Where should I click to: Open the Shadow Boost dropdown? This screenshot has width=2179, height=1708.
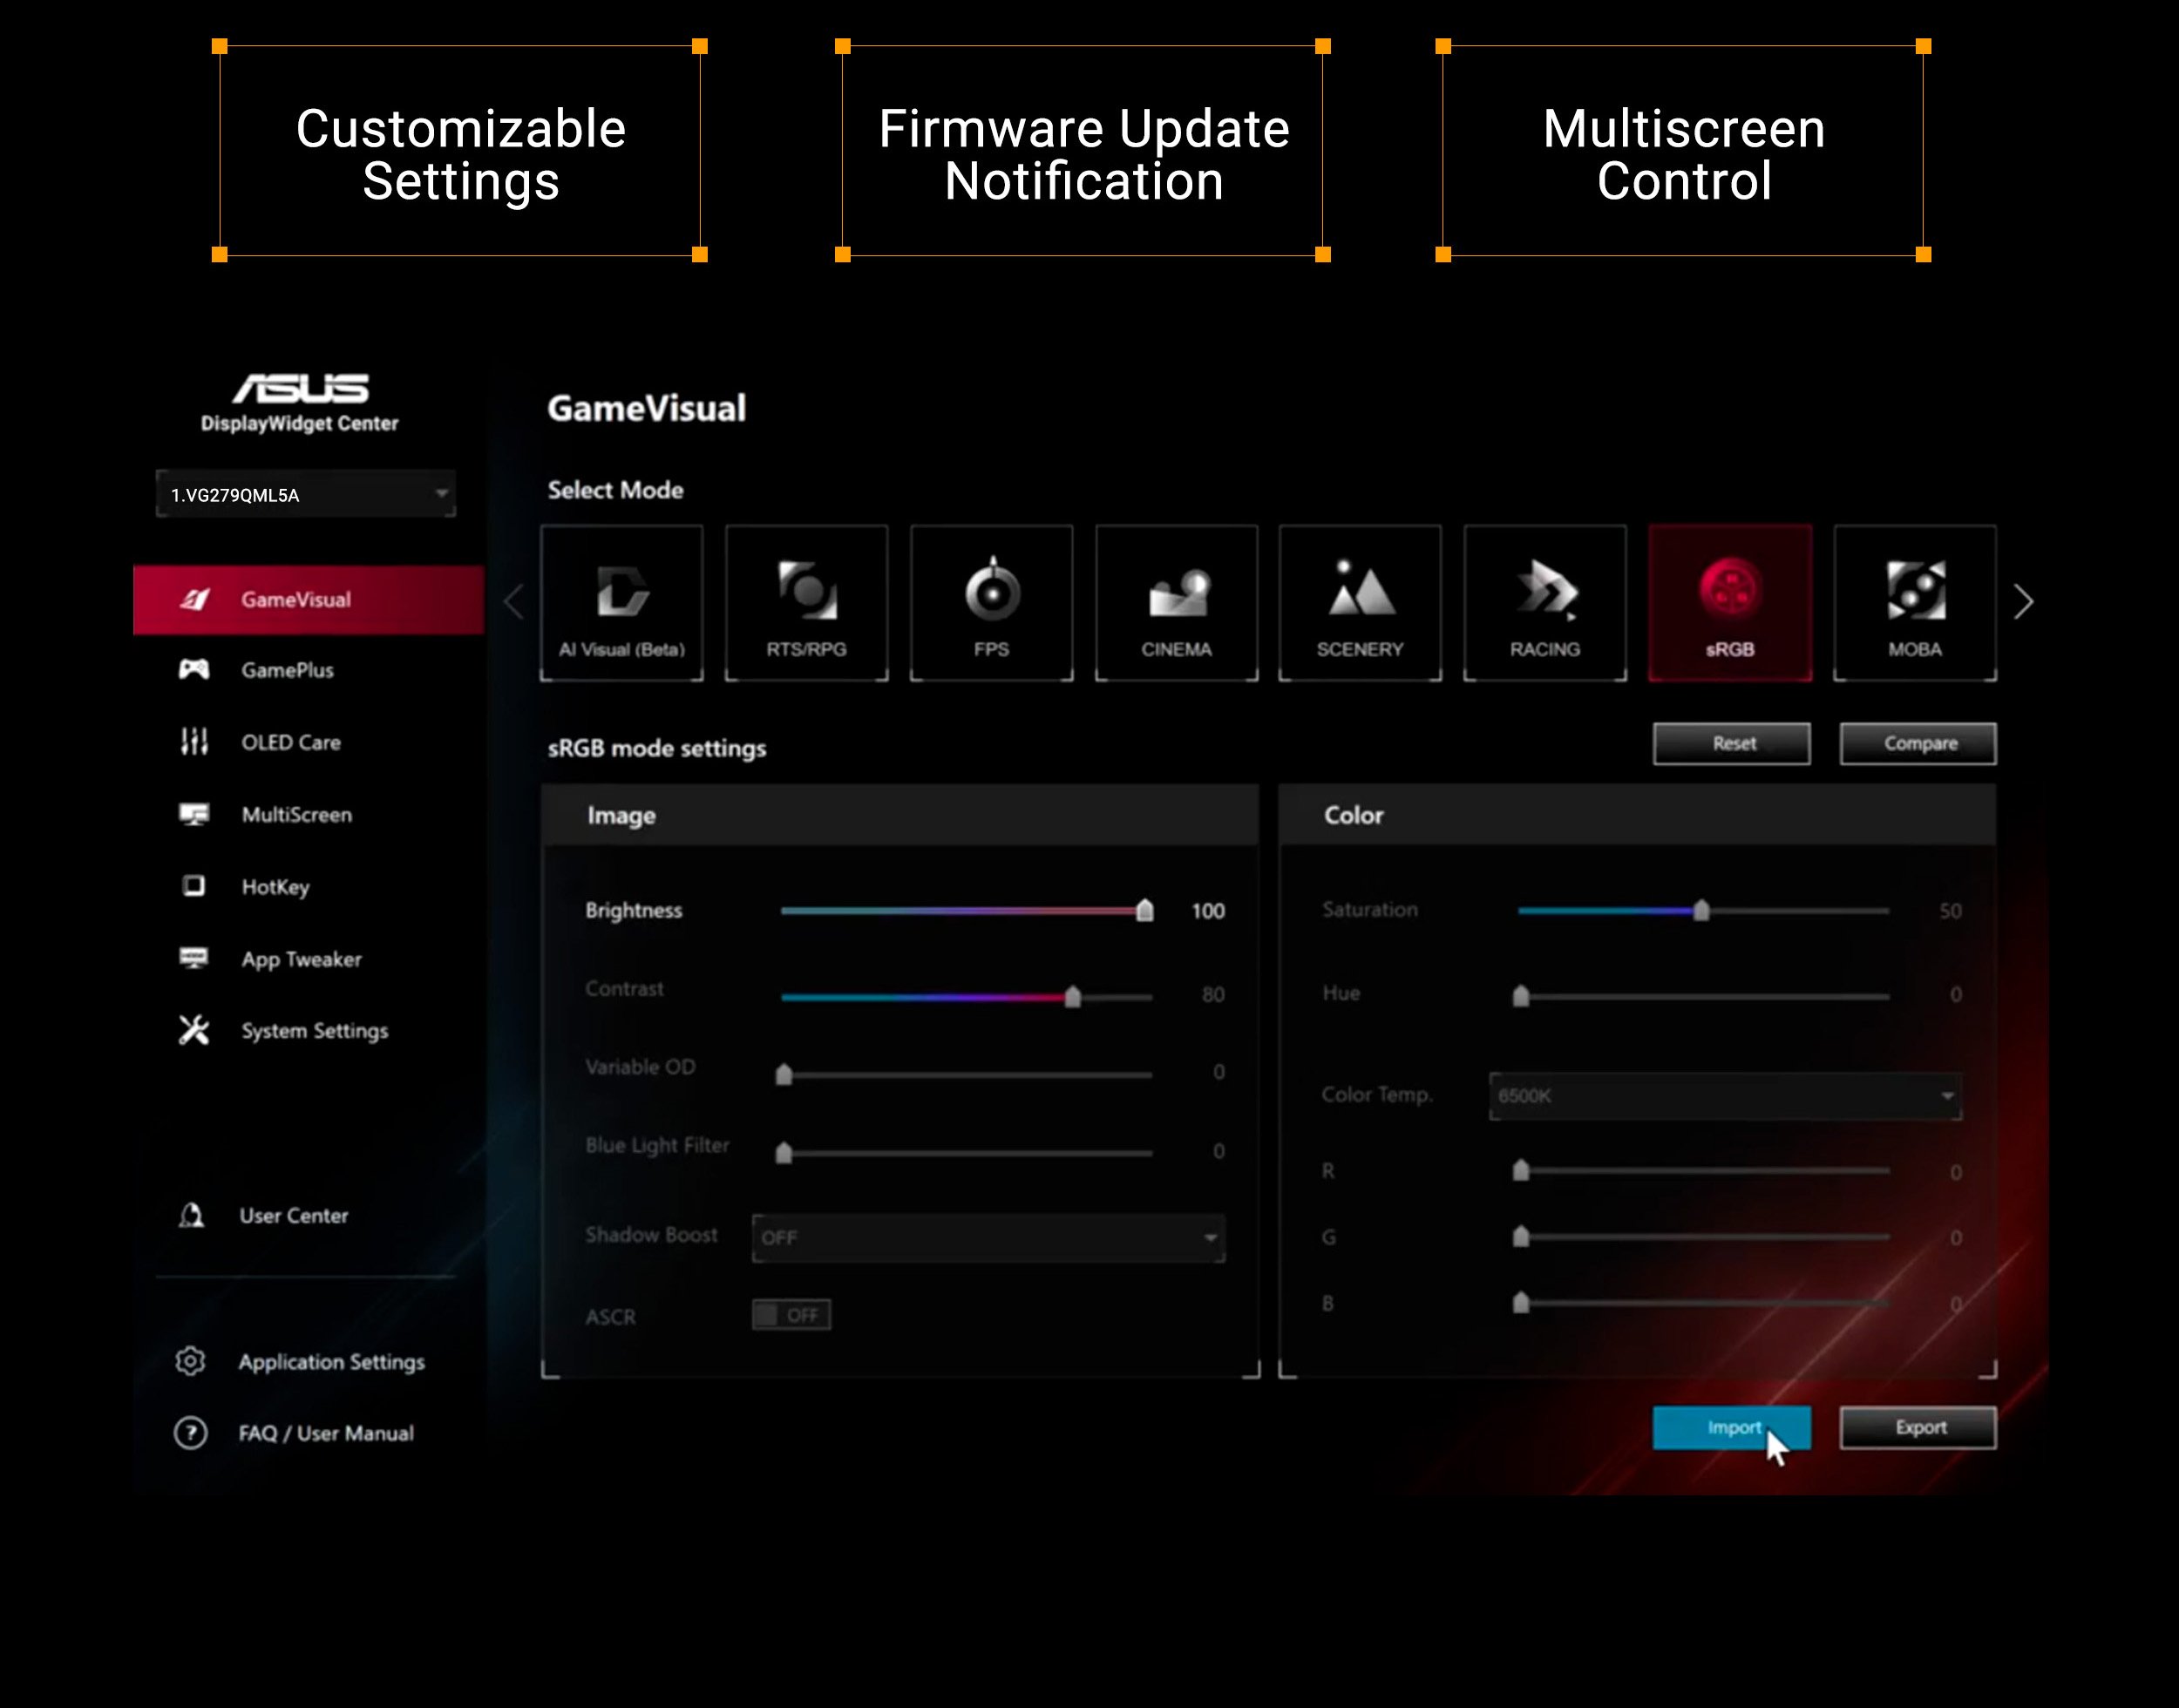[987, 1237]
